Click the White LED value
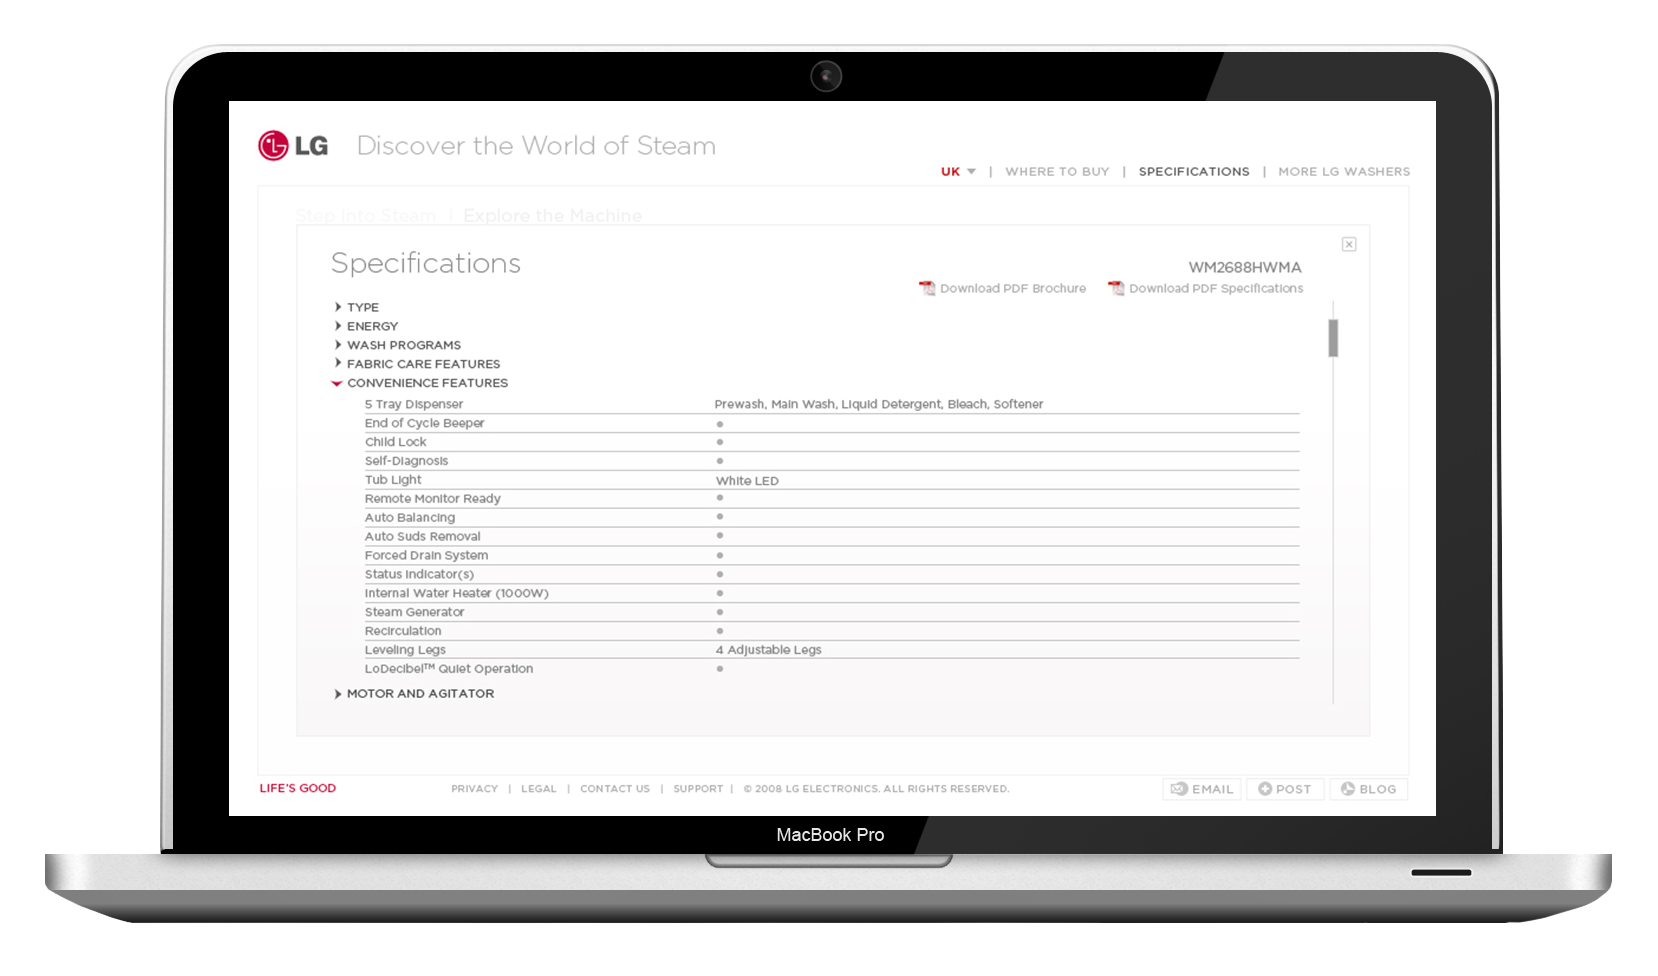1658x976 pixels. tap(747, 481)
